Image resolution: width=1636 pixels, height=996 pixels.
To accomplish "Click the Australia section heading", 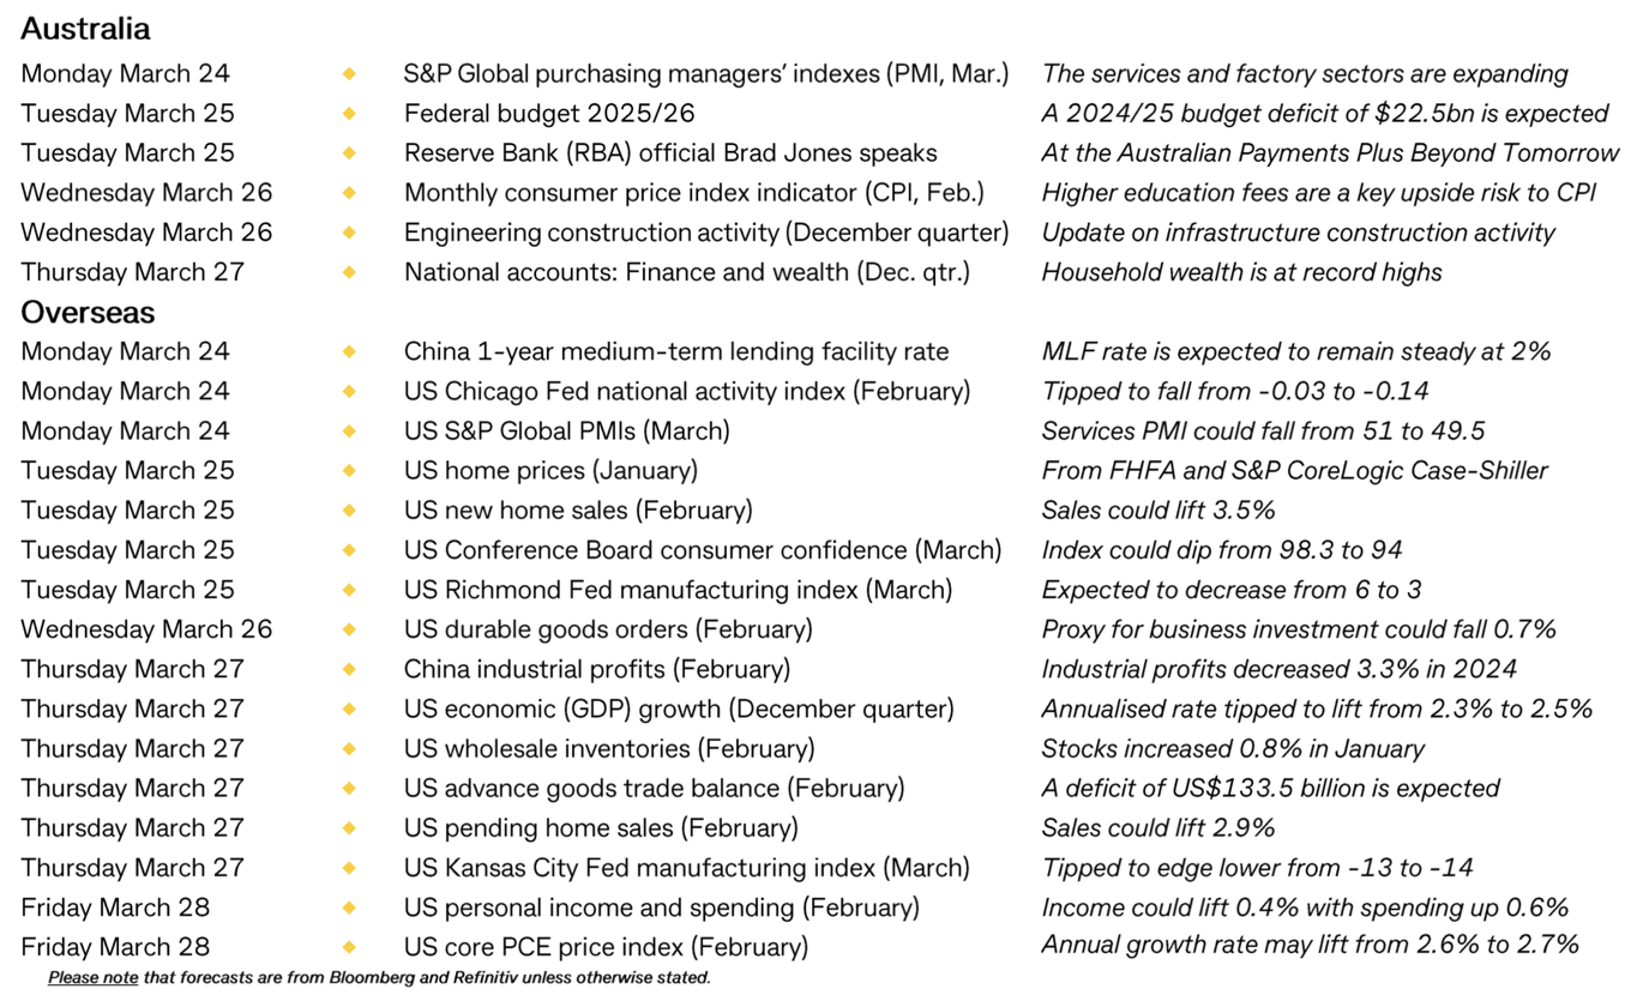I will 86,29.
